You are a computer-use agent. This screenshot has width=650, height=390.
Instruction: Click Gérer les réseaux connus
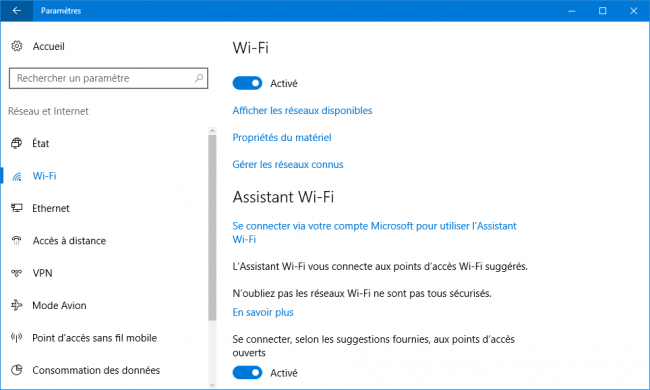[x=288, y=165]
